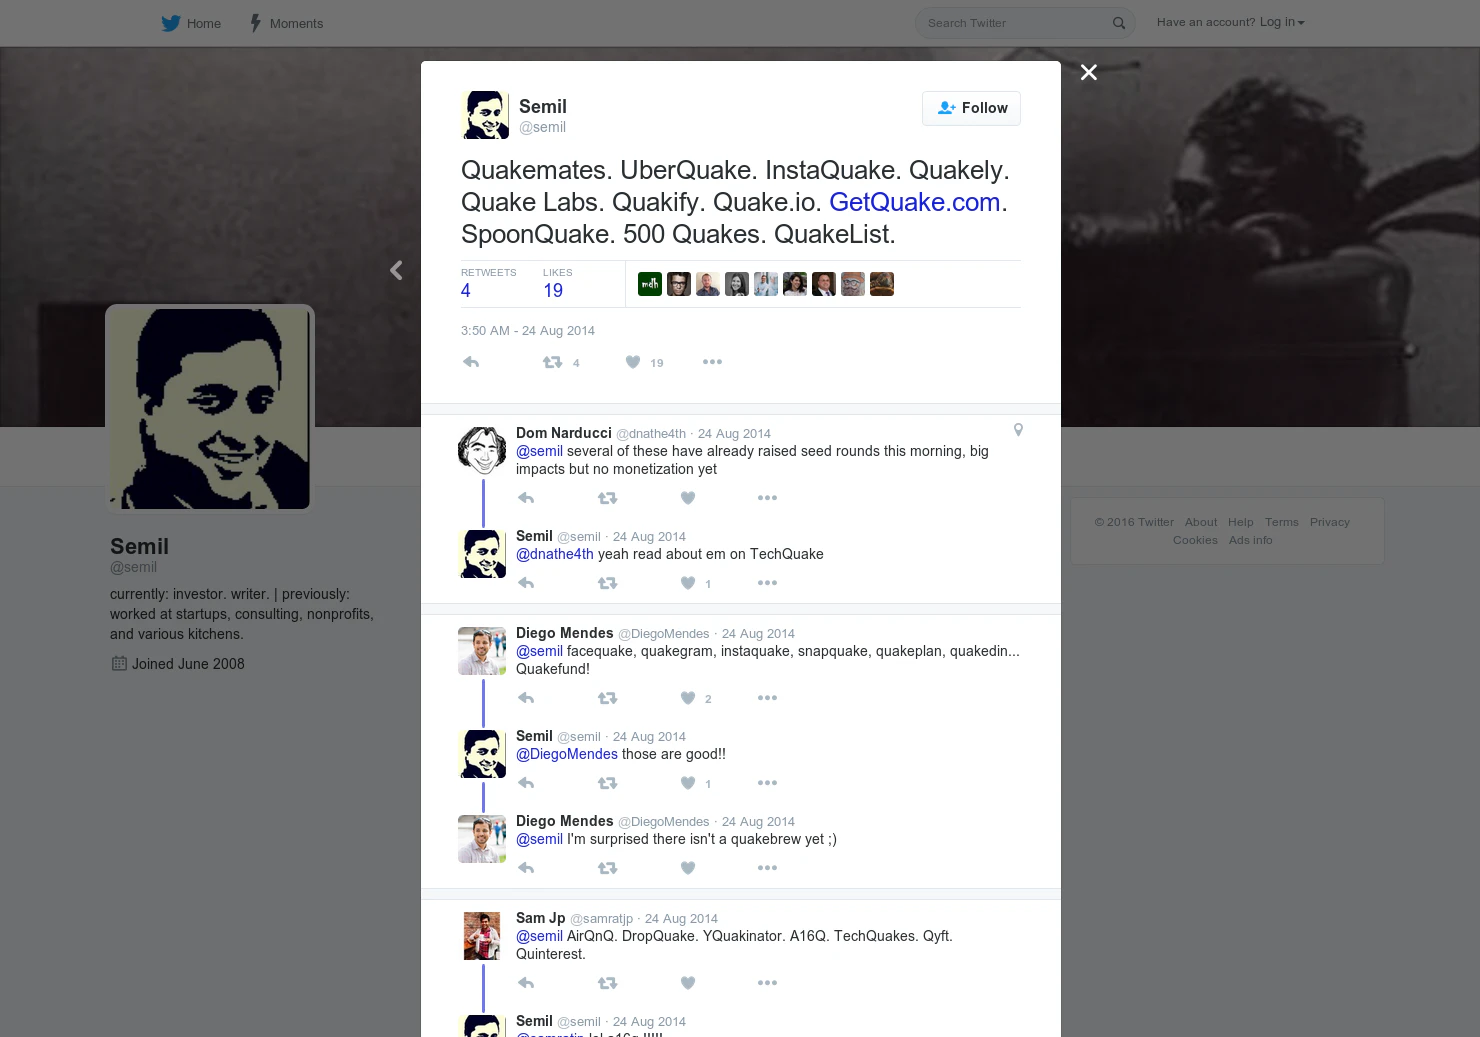Image resolution: width=1480 pixels, height=1037 pixels.
Task: Open more options on main tweet
Action: click(712, 362)
